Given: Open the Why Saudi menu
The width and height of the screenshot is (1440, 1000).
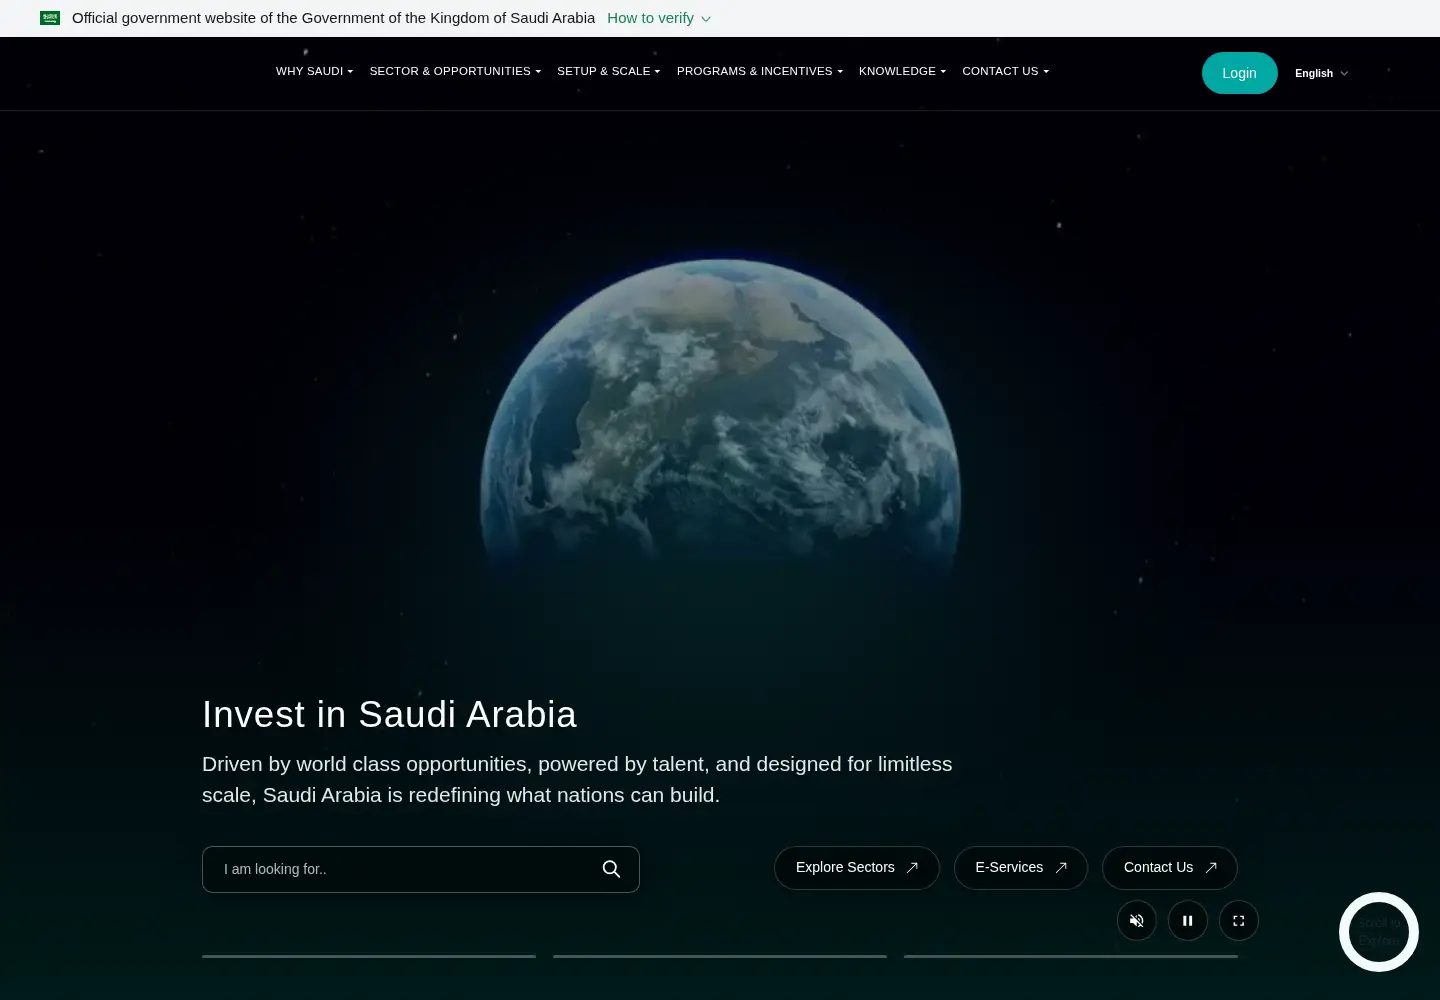Looking at the screenshot, I should (x=314, y=71).
